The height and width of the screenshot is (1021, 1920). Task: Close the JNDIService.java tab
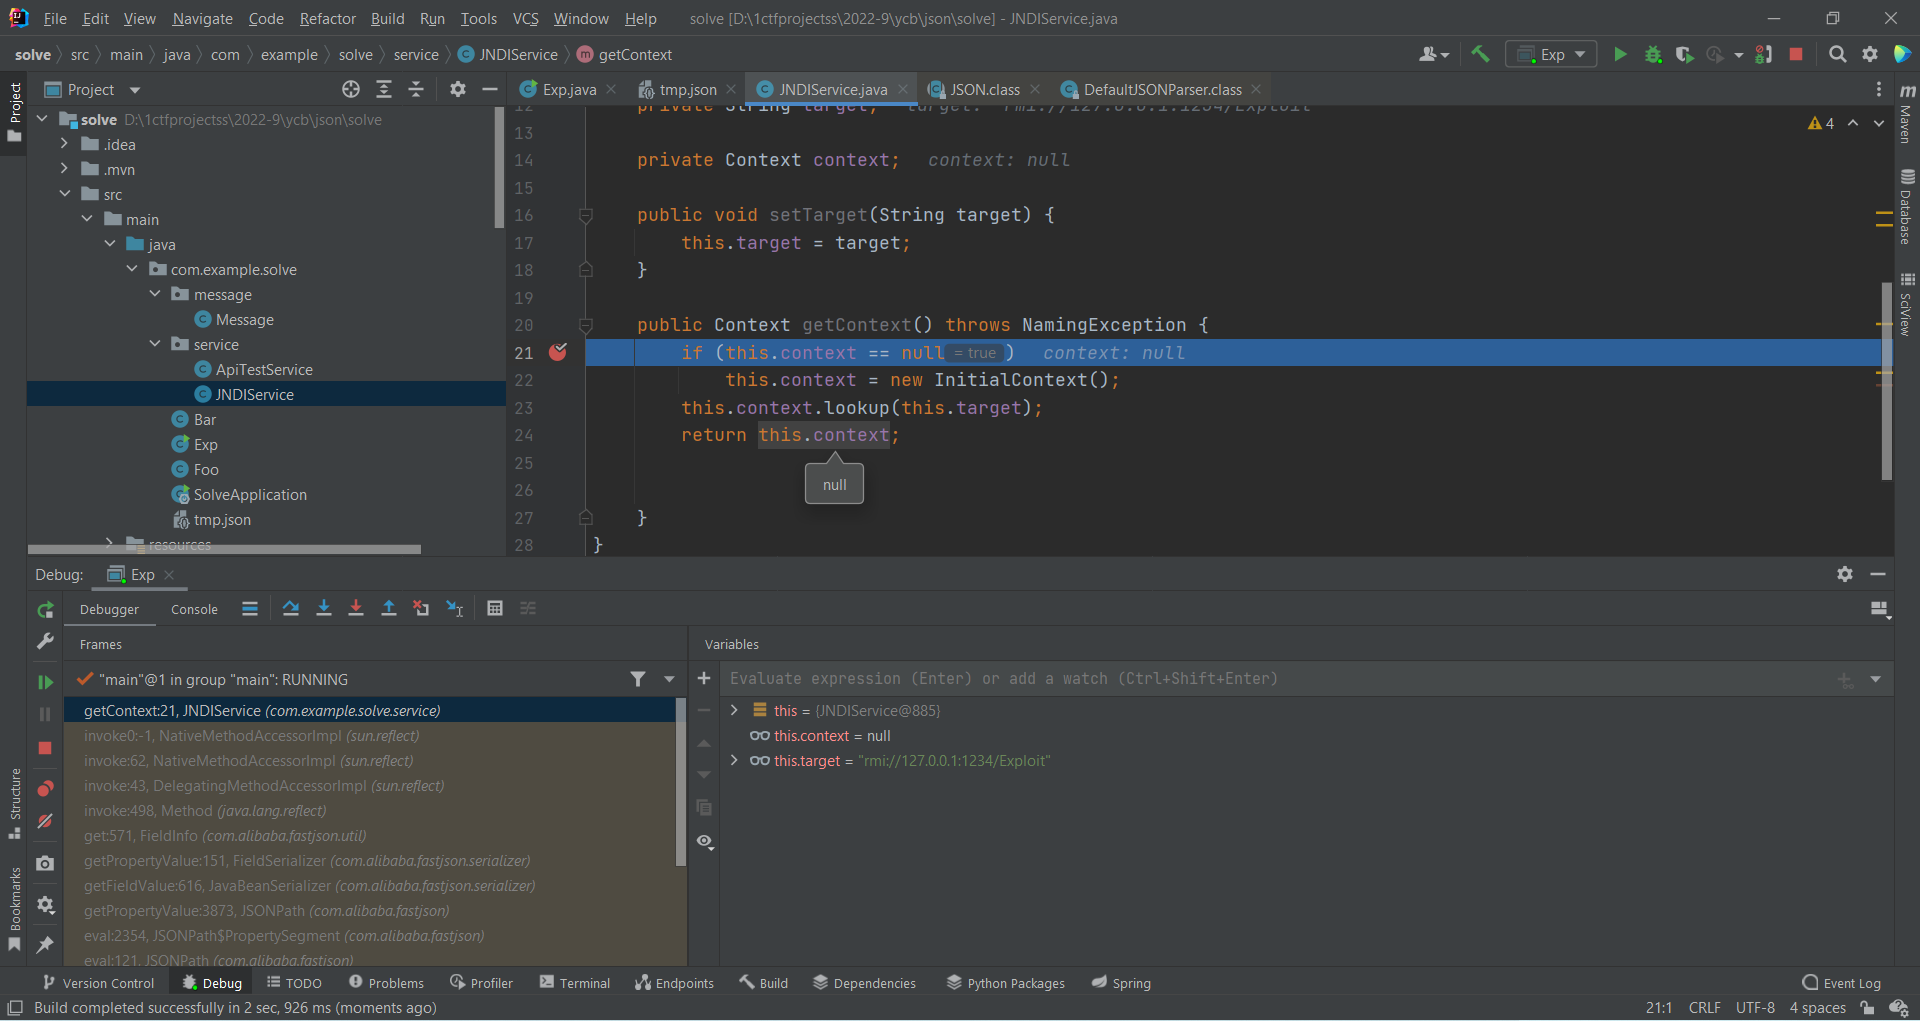click(903, 89)
